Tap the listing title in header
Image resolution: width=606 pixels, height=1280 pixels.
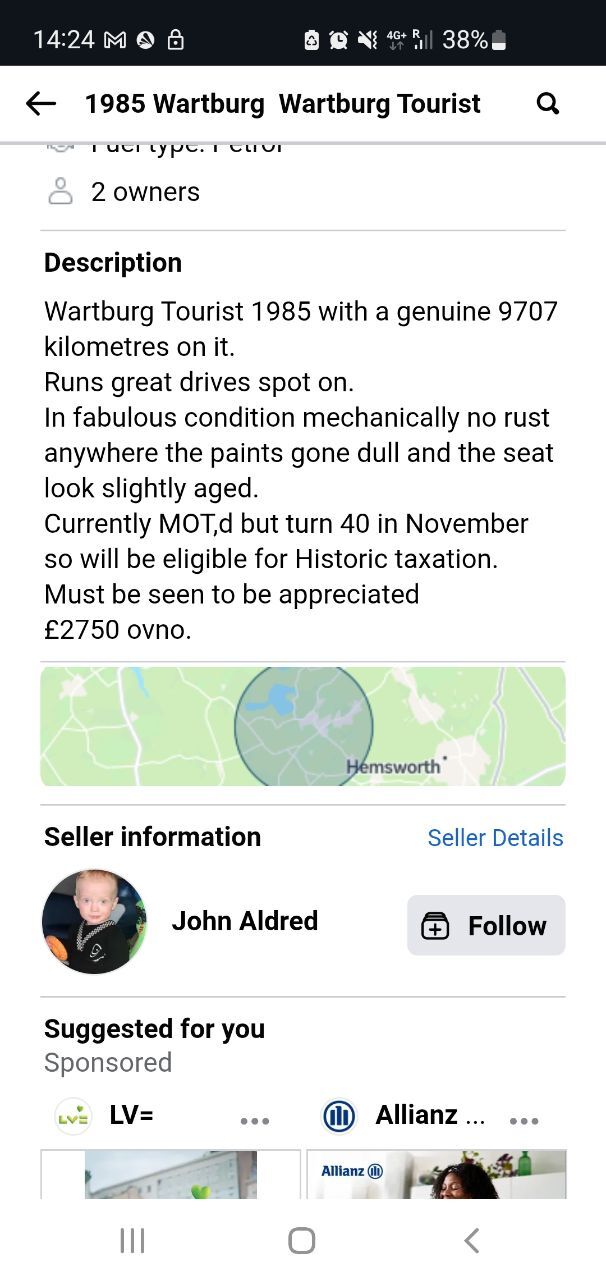[283, 103]
